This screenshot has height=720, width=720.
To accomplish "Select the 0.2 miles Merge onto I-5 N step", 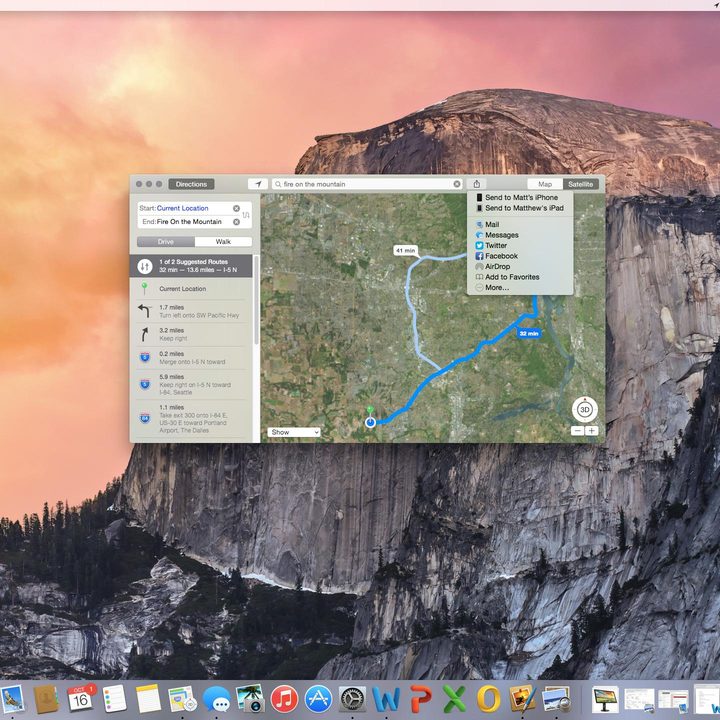I will click(191, 358).
